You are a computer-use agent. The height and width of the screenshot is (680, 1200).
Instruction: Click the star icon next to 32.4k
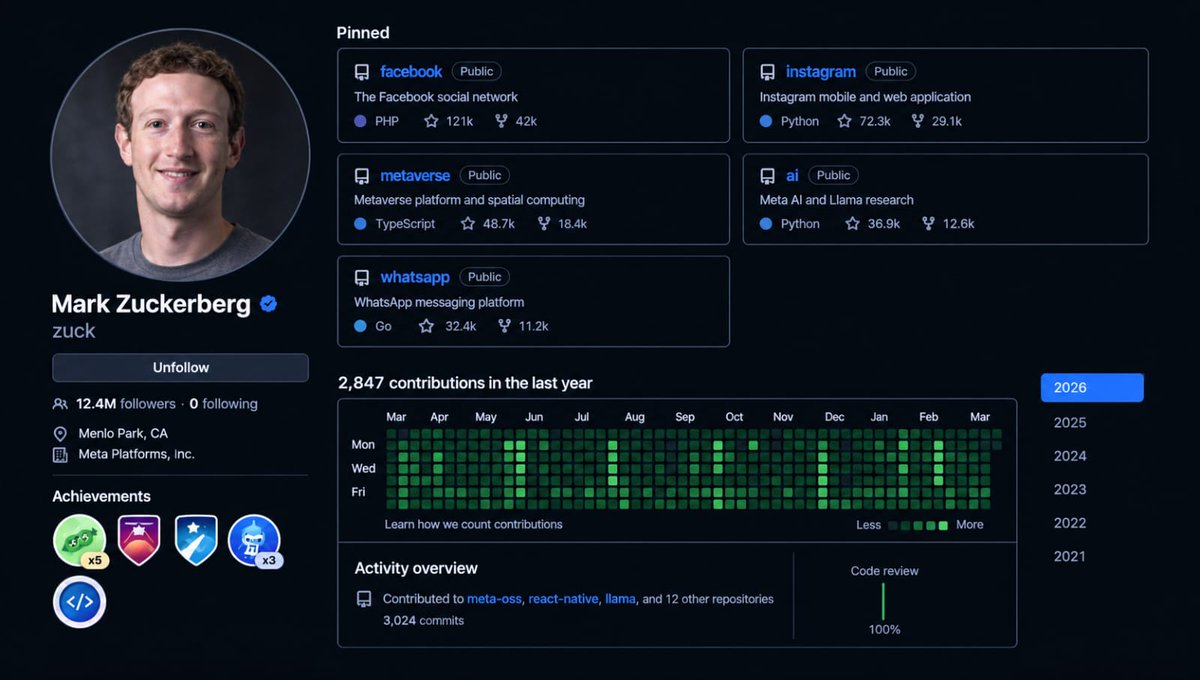[x=427, y=326]
